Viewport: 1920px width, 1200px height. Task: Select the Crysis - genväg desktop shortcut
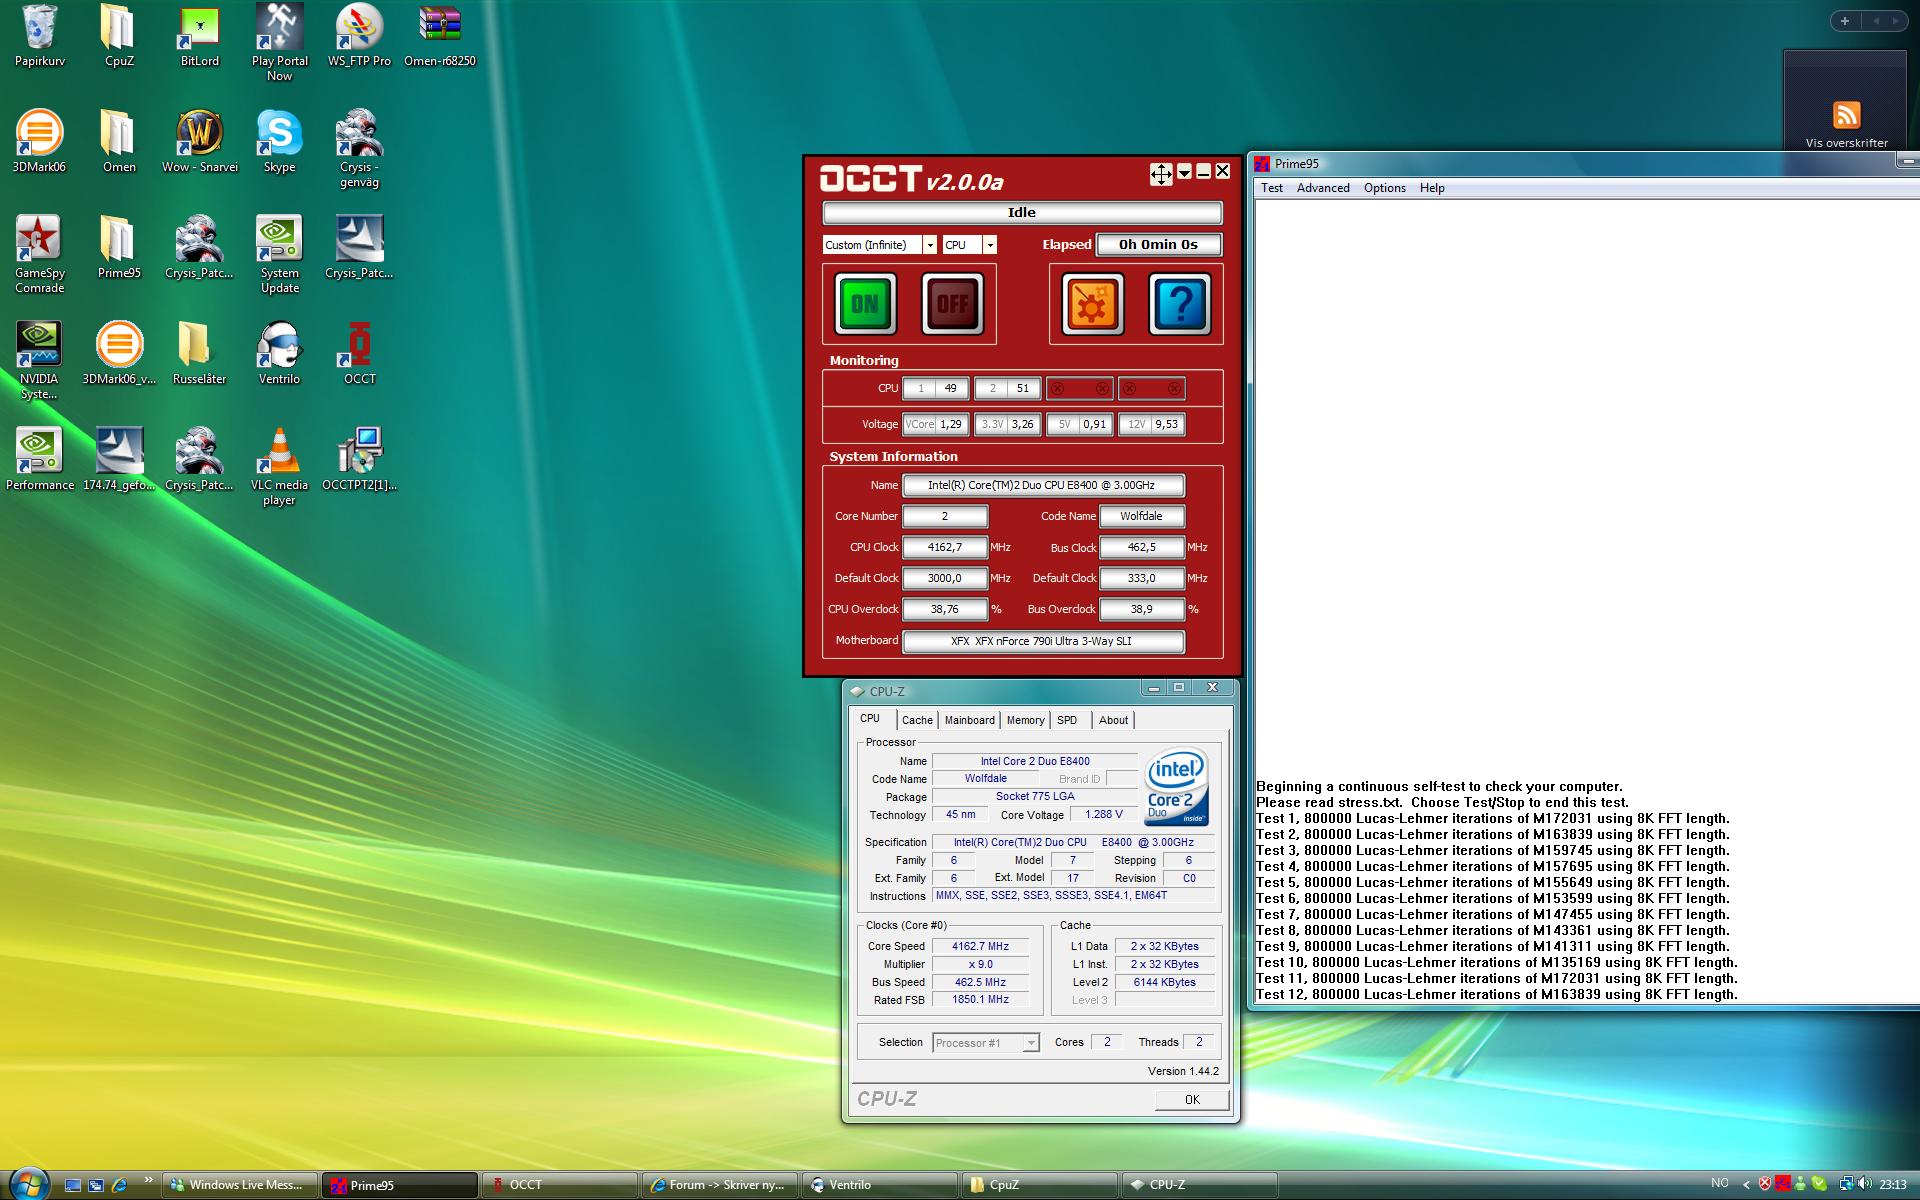click(359, 148)
